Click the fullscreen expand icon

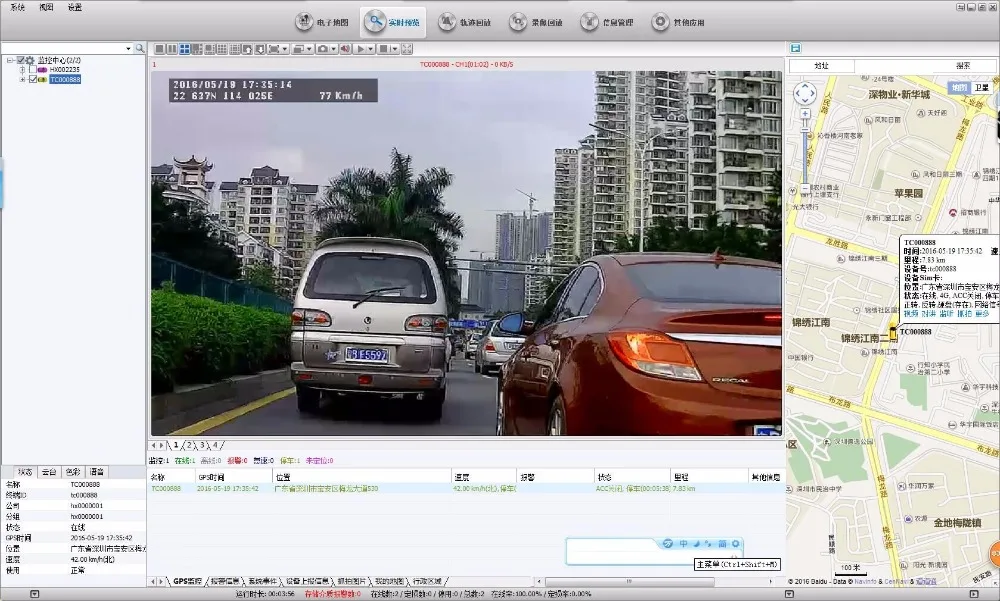407,49
